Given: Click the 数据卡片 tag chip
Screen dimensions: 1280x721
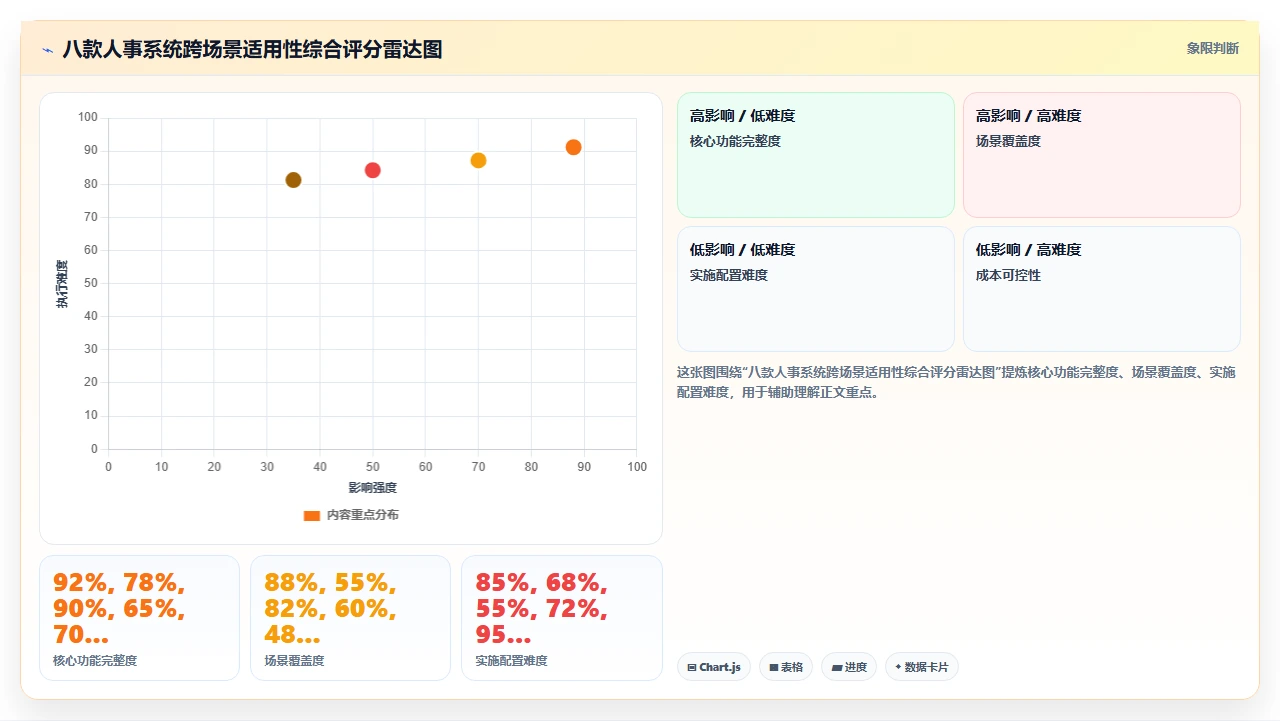Looking at the screenshot, I should coord(922,667).
